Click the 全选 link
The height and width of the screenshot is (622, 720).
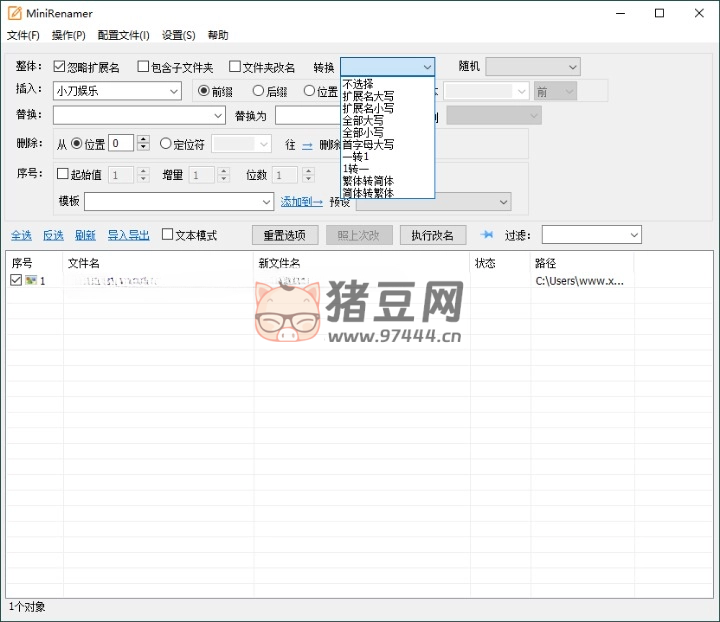(21, 235)
